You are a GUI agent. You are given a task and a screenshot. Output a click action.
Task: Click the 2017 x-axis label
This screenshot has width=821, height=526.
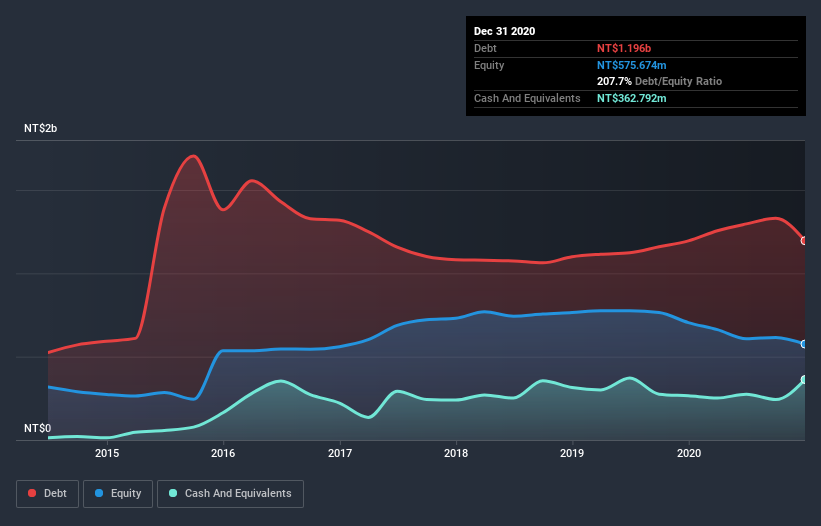(340, 453)
